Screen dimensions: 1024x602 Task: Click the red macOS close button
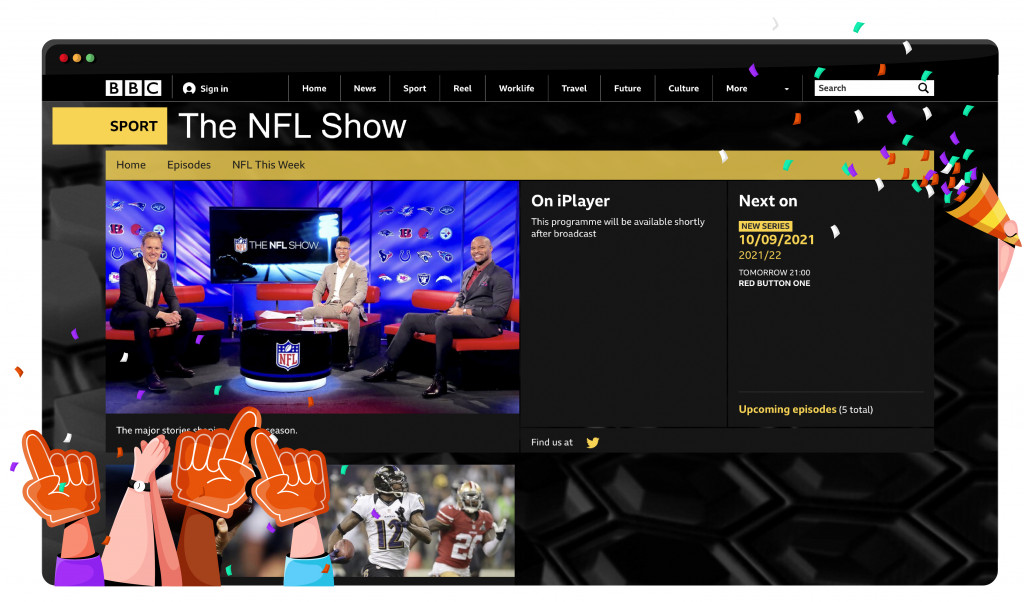point(63,58)
